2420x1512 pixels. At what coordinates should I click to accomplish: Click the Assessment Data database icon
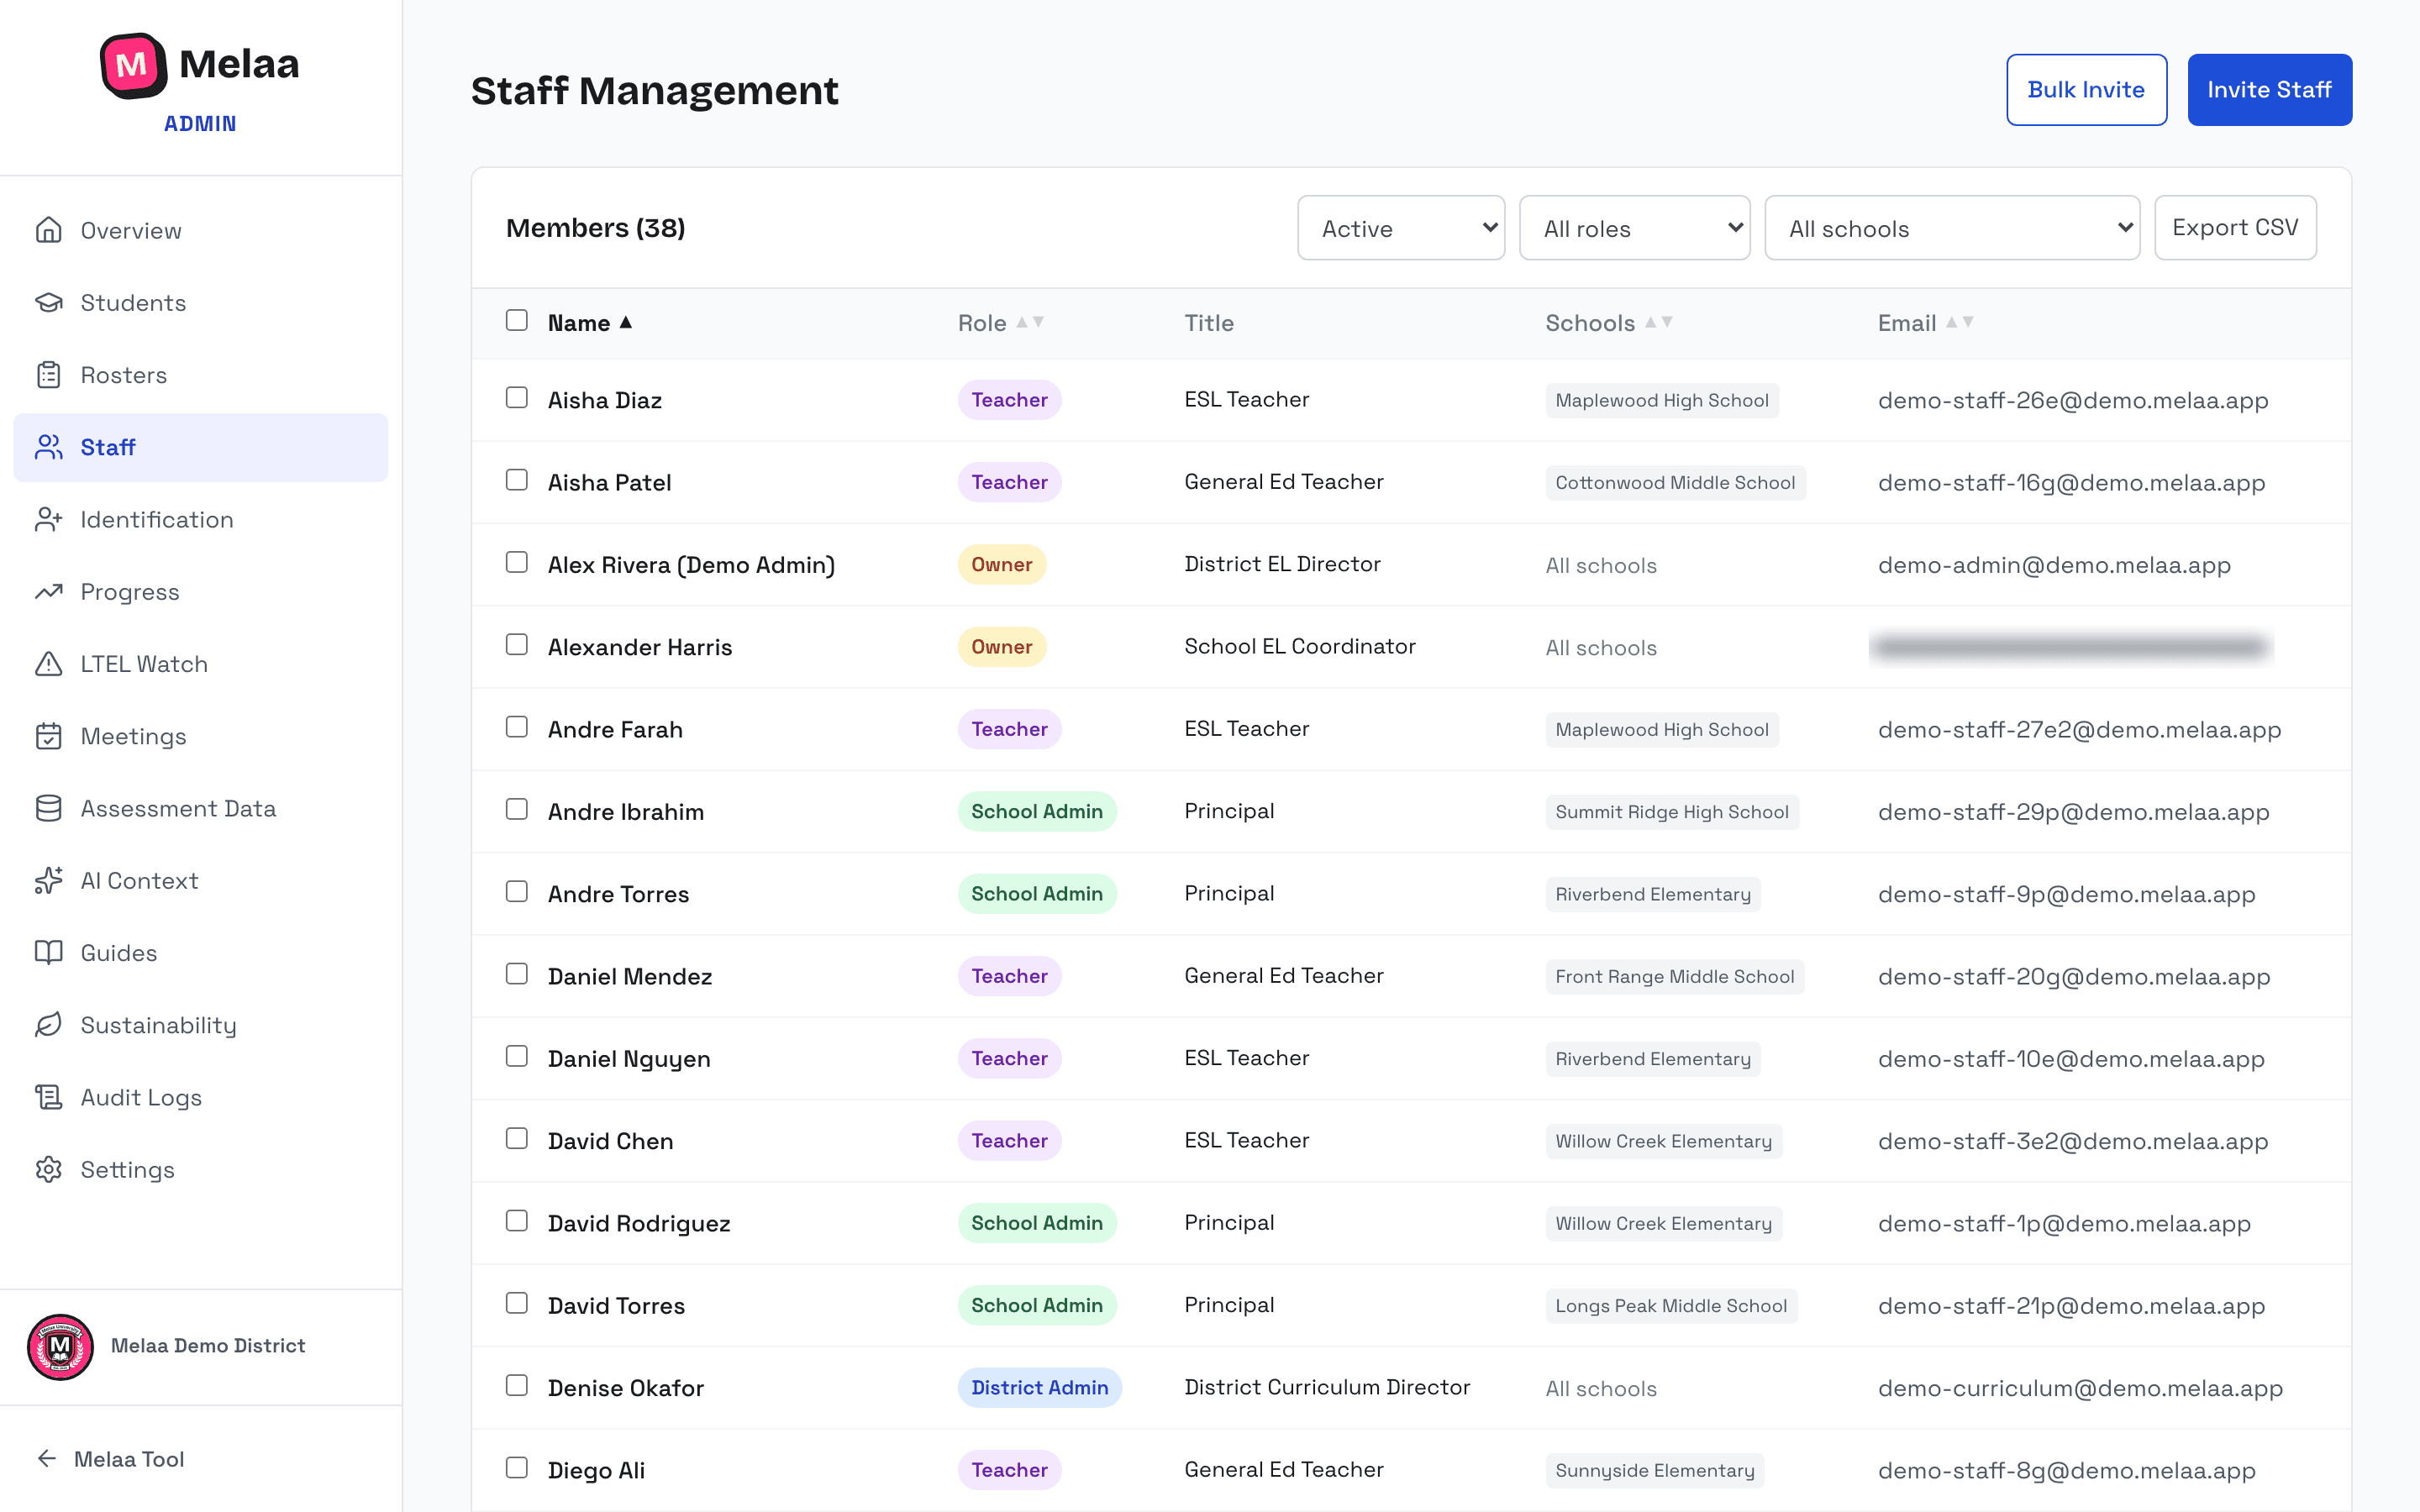(48, 808)
